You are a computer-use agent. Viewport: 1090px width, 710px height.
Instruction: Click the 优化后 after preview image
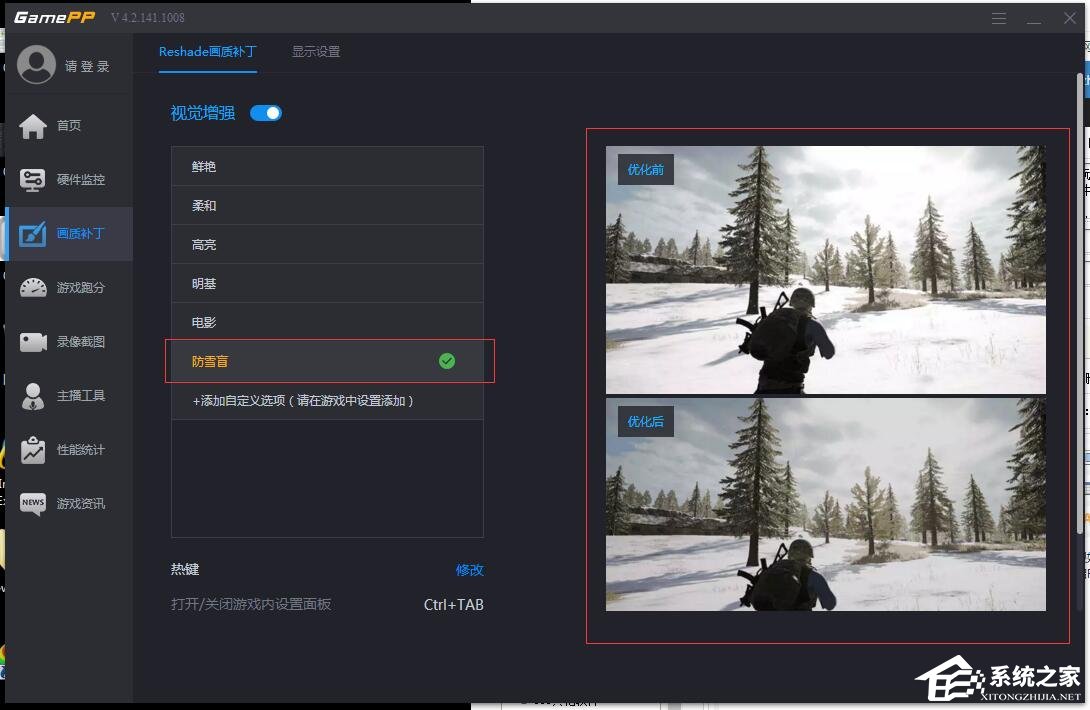pyautogui.click(x=825, y=504)
